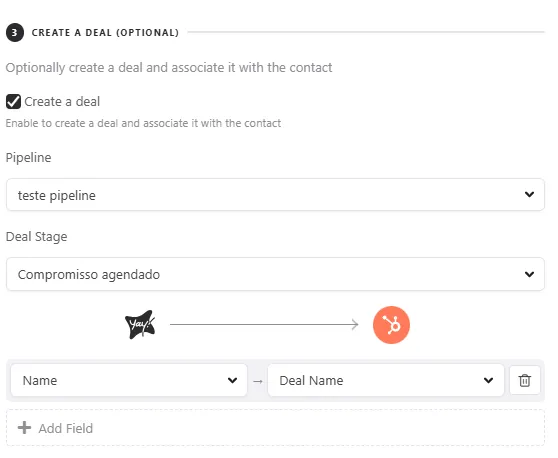Screen dimensions: 558x458
Task: Click the chevron arrow of the Pipeline select
Action: pyautogui.click(x=529, y=194)
